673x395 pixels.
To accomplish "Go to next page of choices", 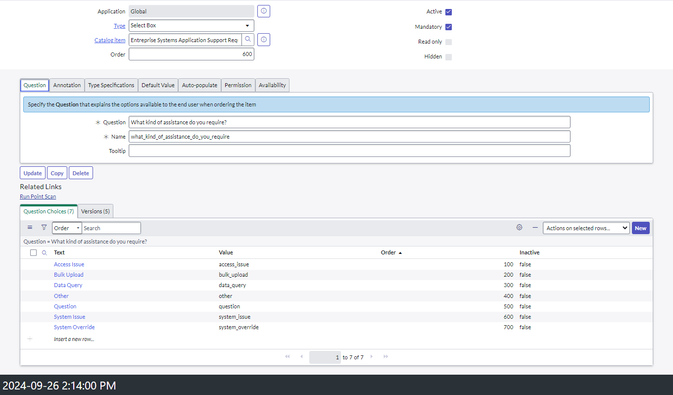I will pyautogui.click(x=371, y=357).
